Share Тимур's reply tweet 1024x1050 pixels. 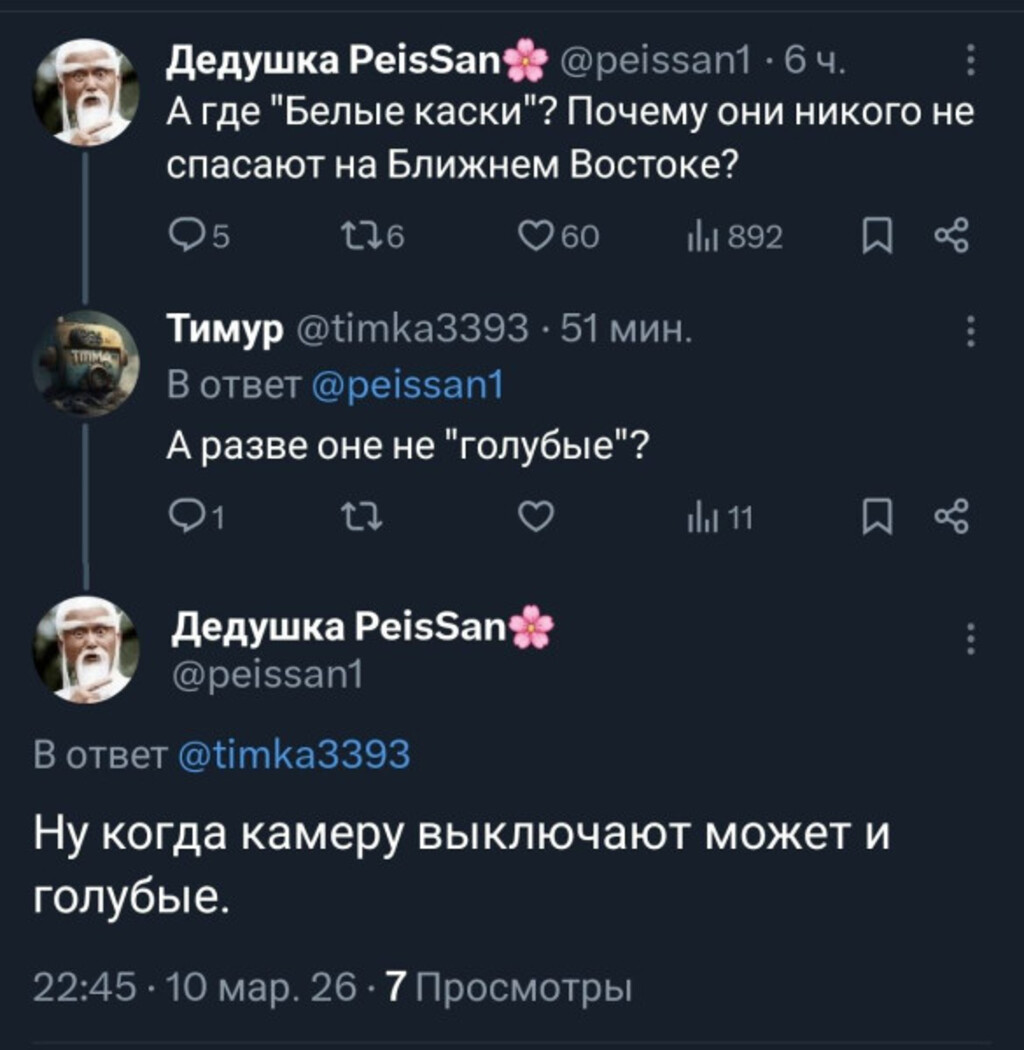[950, 517]
